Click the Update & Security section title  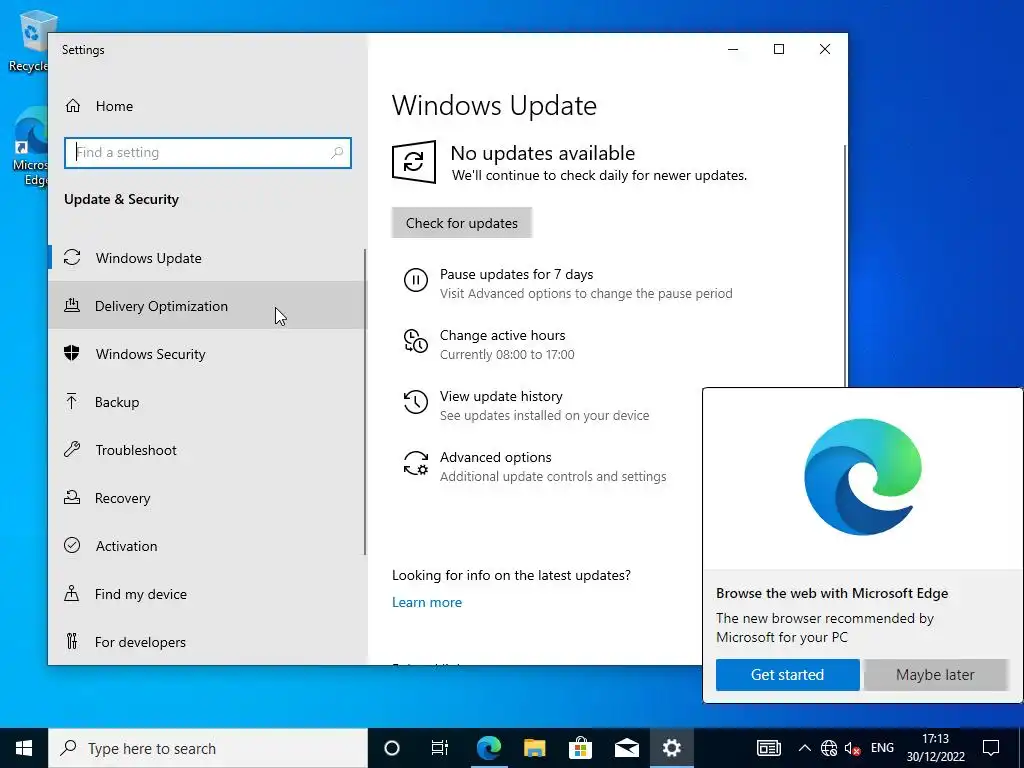tap(121, 199)
